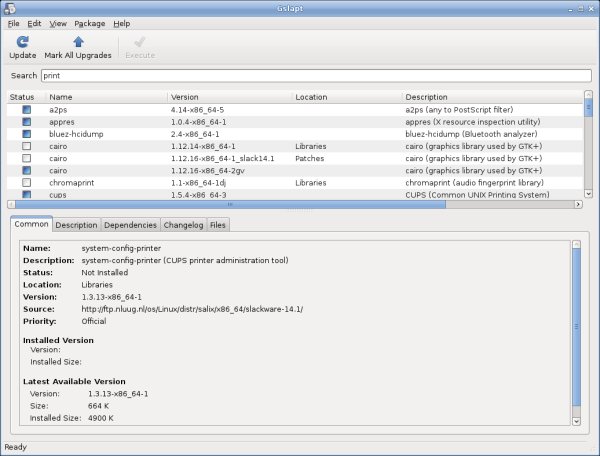Screen dimensions: 600x456
Task: Switch to the Common tab
Action: point(31,224)
